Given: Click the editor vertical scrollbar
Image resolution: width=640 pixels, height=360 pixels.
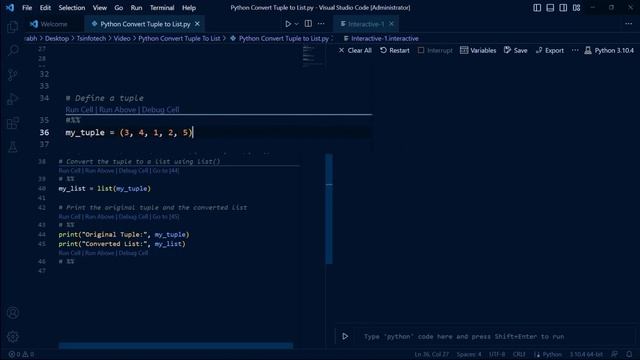Looking at the screenshot, I should [329, 209].
